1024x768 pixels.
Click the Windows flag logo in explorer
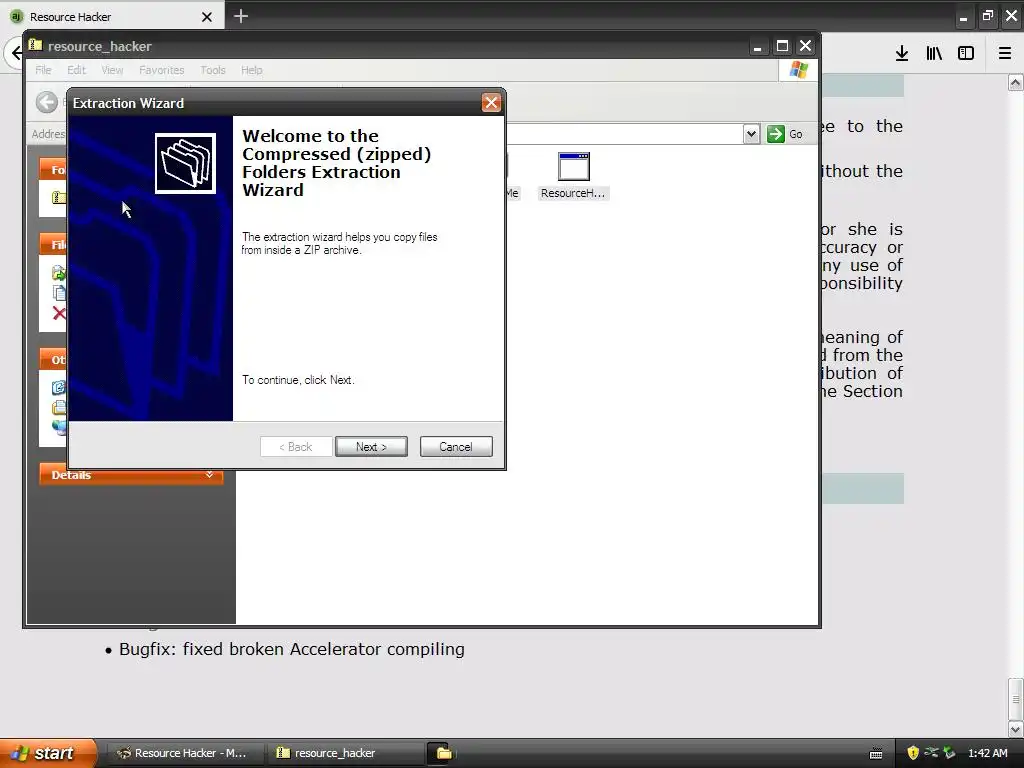coord(798,70)
